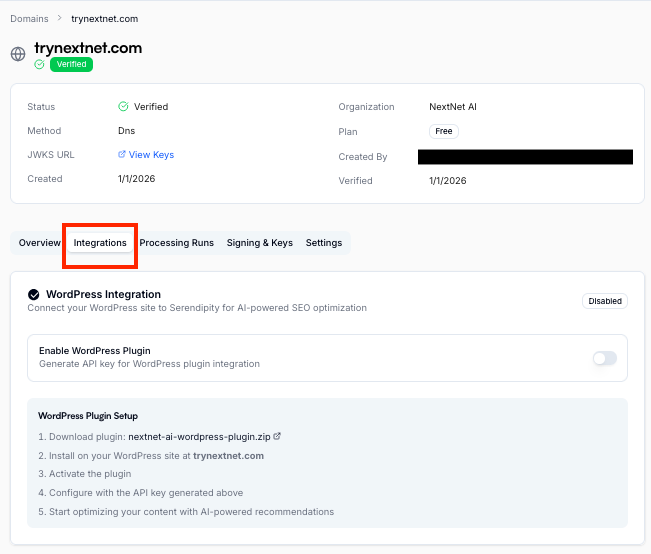
Task: Open the Signing & Keys tab
Action: click(259, 243)
